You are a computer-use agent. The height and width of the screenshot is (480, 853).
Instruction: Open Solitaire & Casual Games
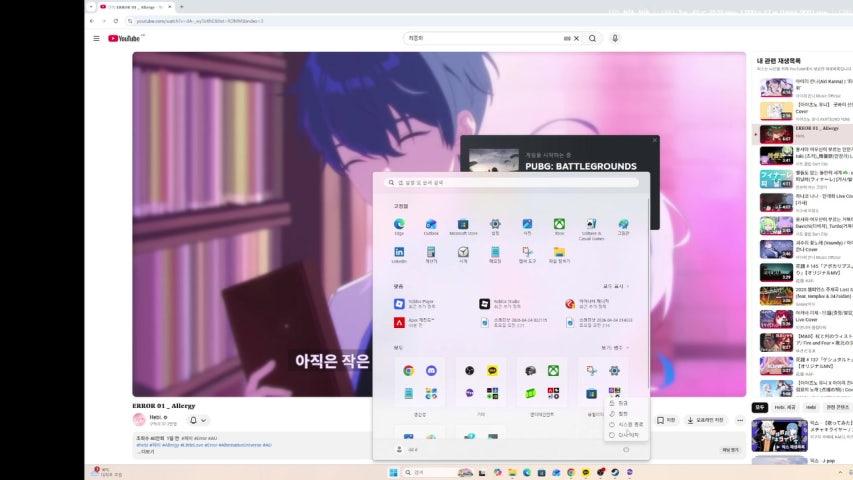click(591, 225)
